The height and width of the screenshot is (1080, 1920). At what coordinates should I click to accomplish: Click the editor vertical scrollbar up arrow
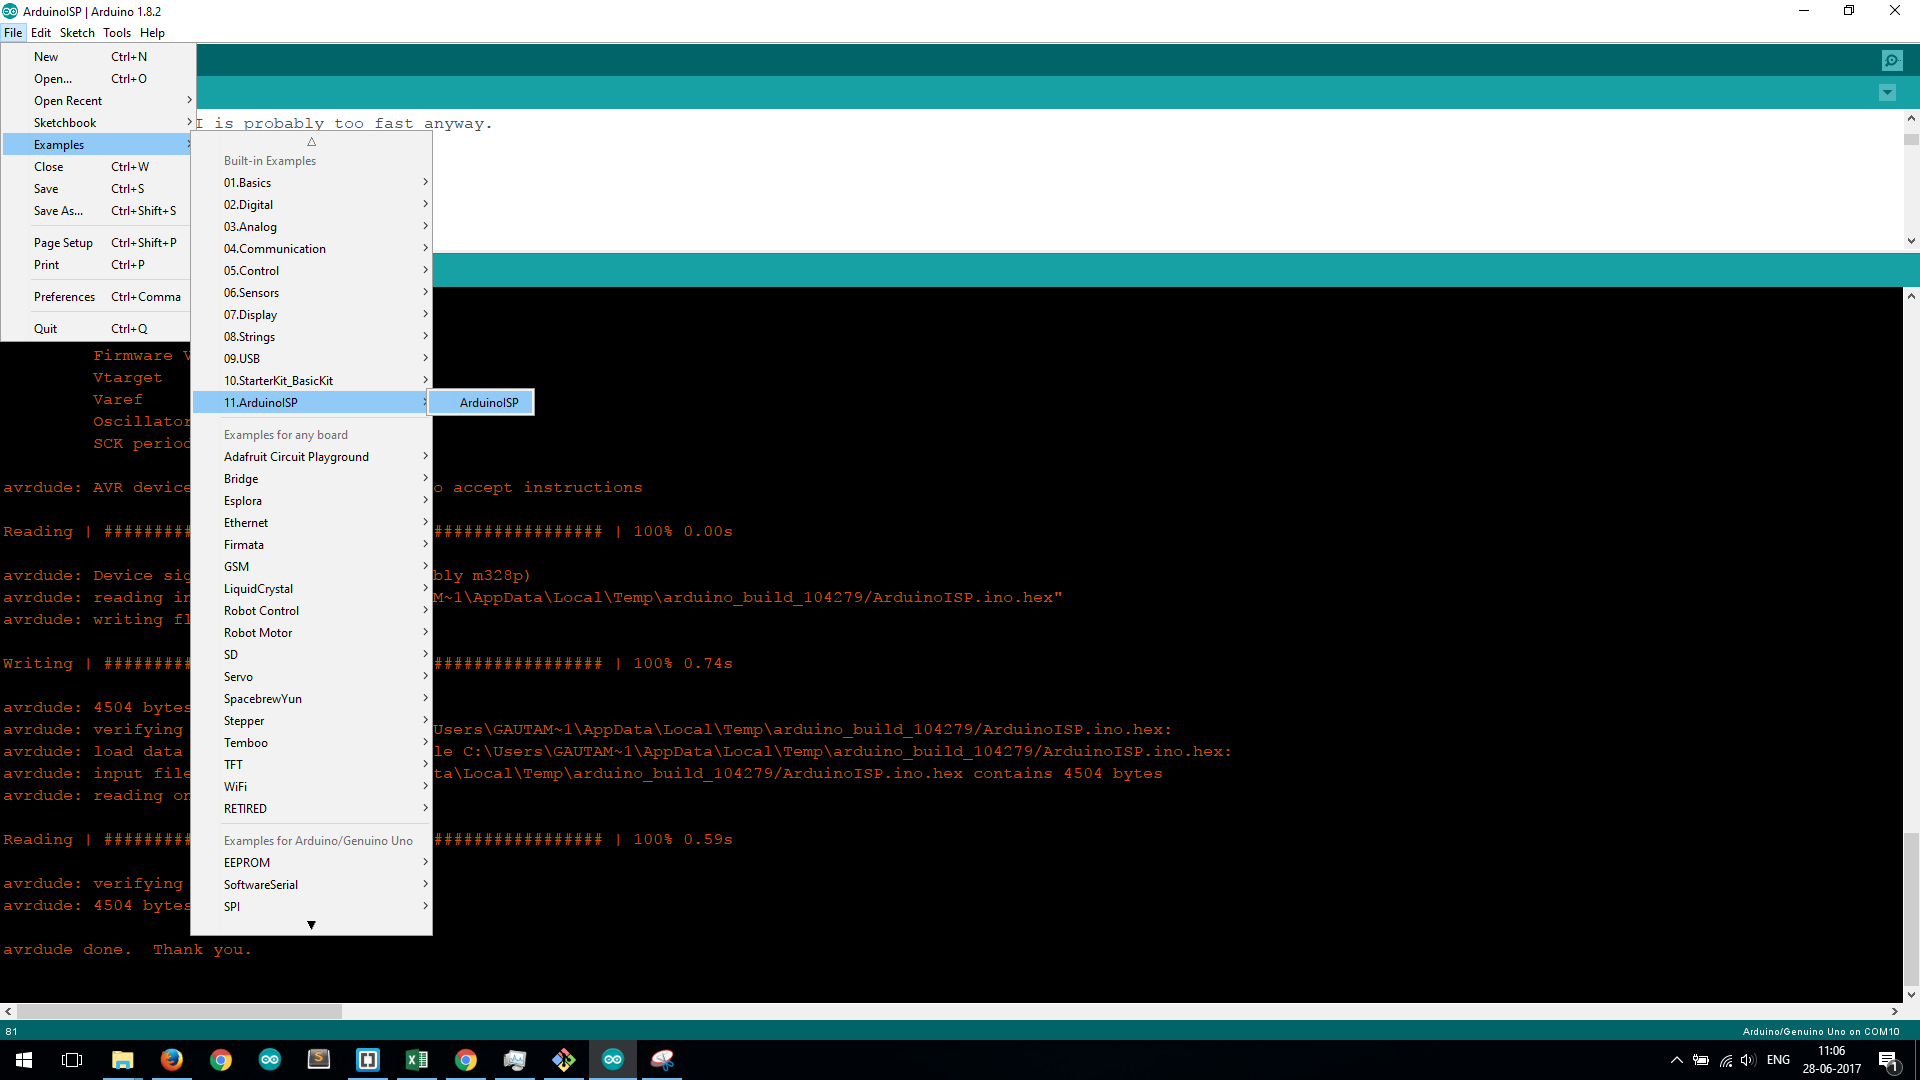[x=1911, y=119]
